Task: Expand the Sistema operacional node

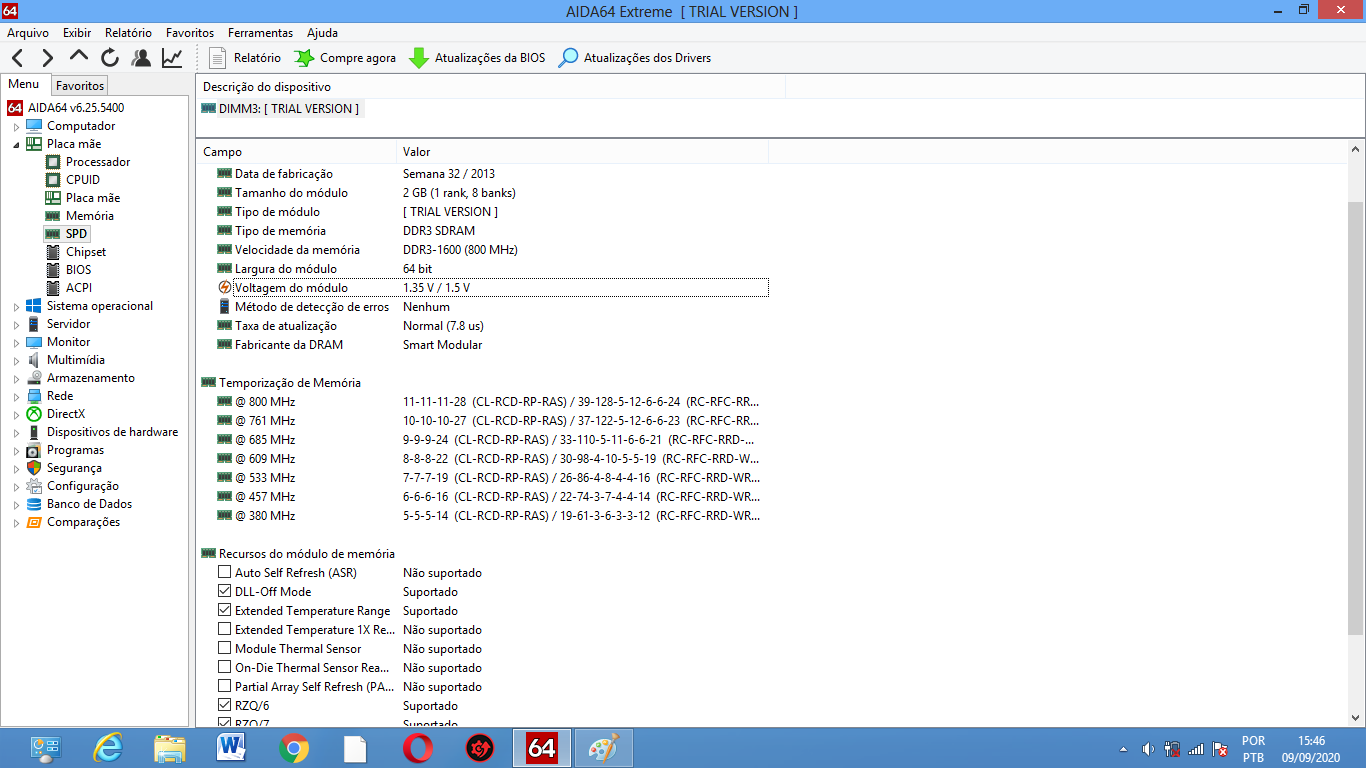Action: click(16, 307)
